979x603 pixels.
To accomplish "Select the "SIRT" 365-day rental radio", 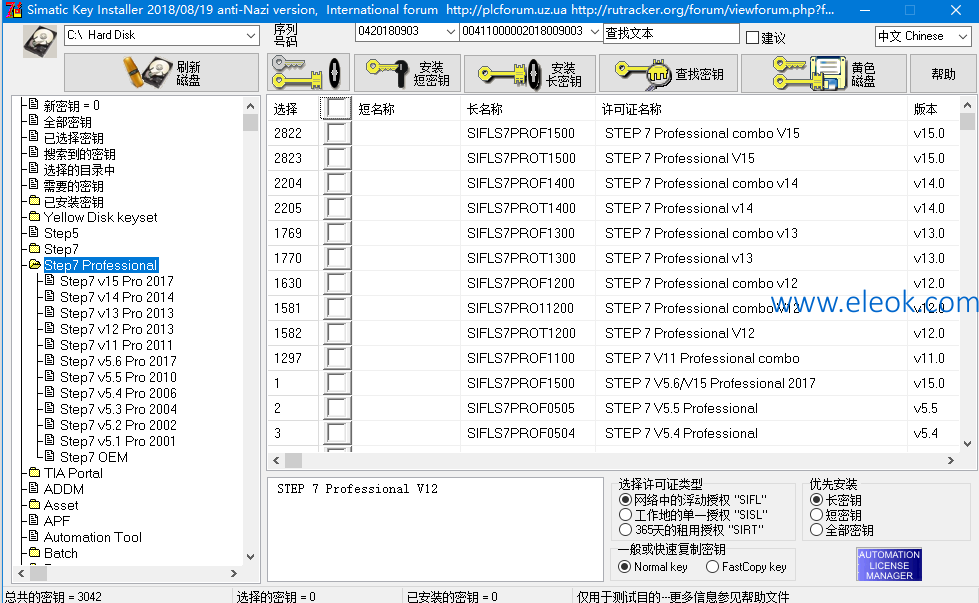I will 625,530.
